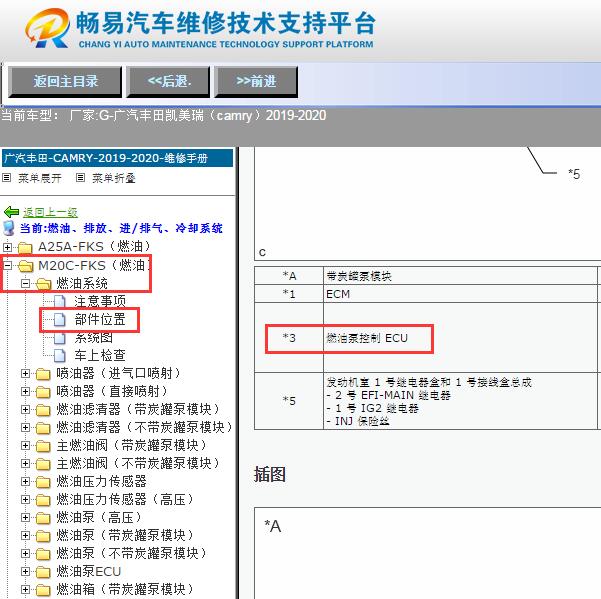601x599 pixels.
Task: Select 喷油器（直接喷射）tree item
Action: click(112, 391)
